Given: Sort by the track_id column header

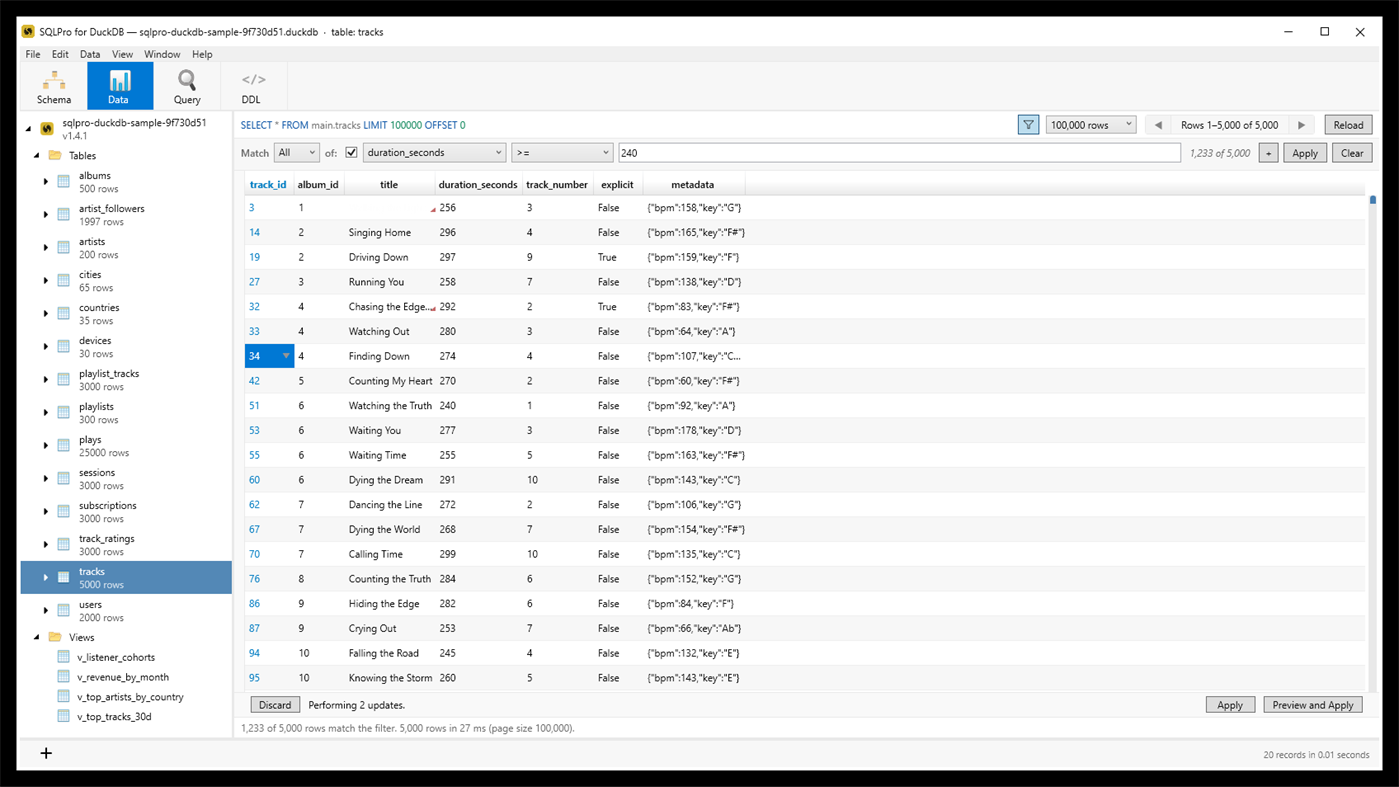Looking at the screenshot, I should click(268, 184).
